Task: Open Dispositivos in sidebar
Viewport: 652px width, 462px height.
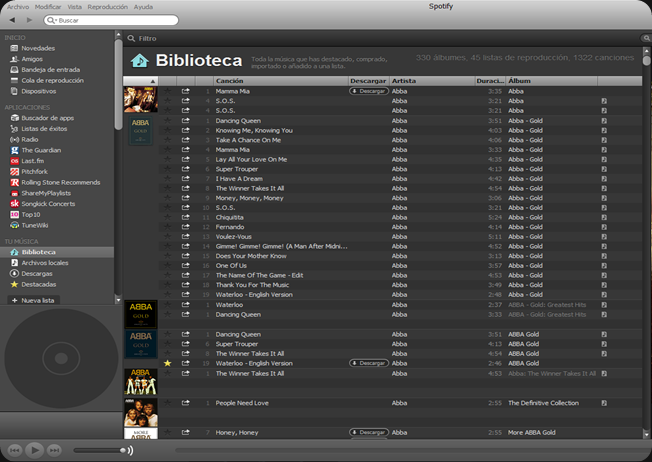Action: point(39,91)
